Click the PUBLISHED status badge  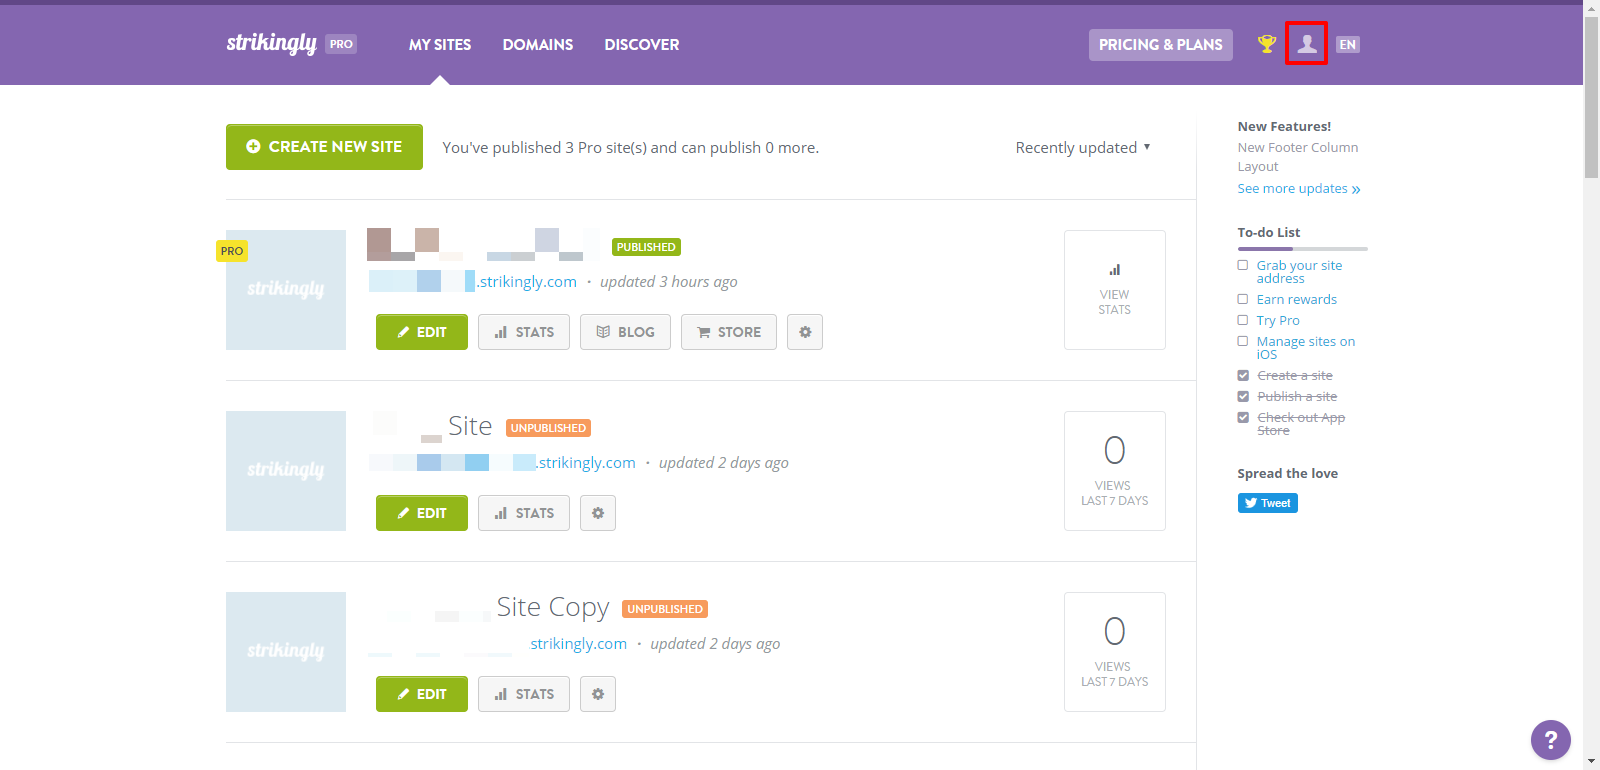pyautogui.click(x=646, y=247)
